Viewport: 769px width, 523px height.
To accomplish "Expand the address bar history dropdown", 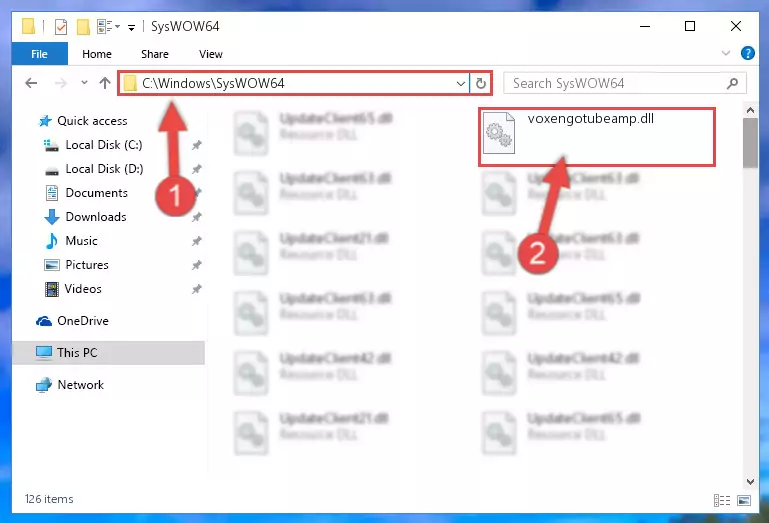I will point(461,84).
